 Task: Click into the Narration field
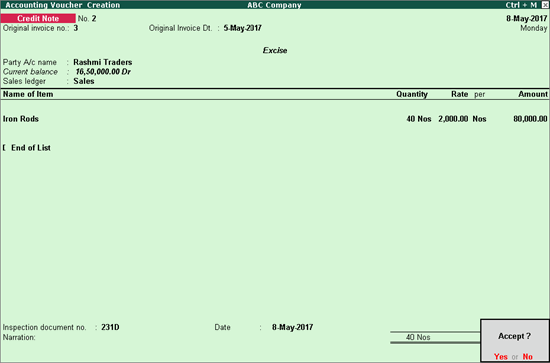(210, 337)
